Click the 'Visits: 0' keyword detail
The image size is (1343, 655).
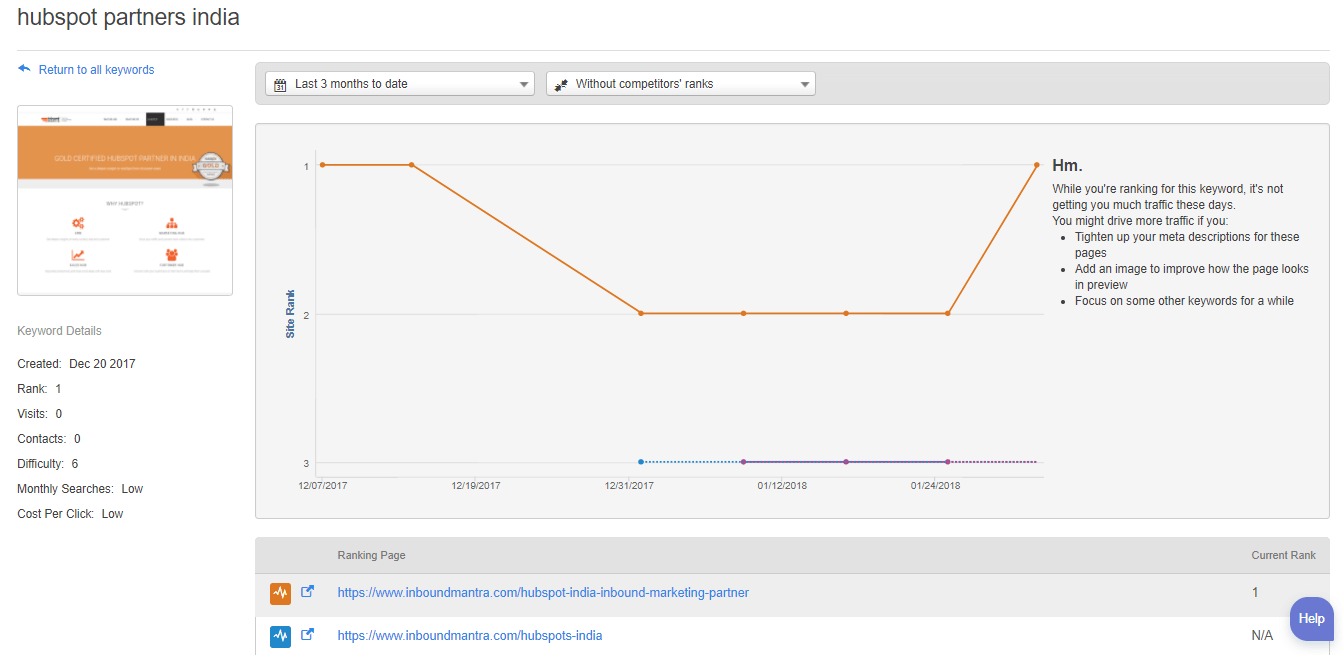(x=39, y=414)
